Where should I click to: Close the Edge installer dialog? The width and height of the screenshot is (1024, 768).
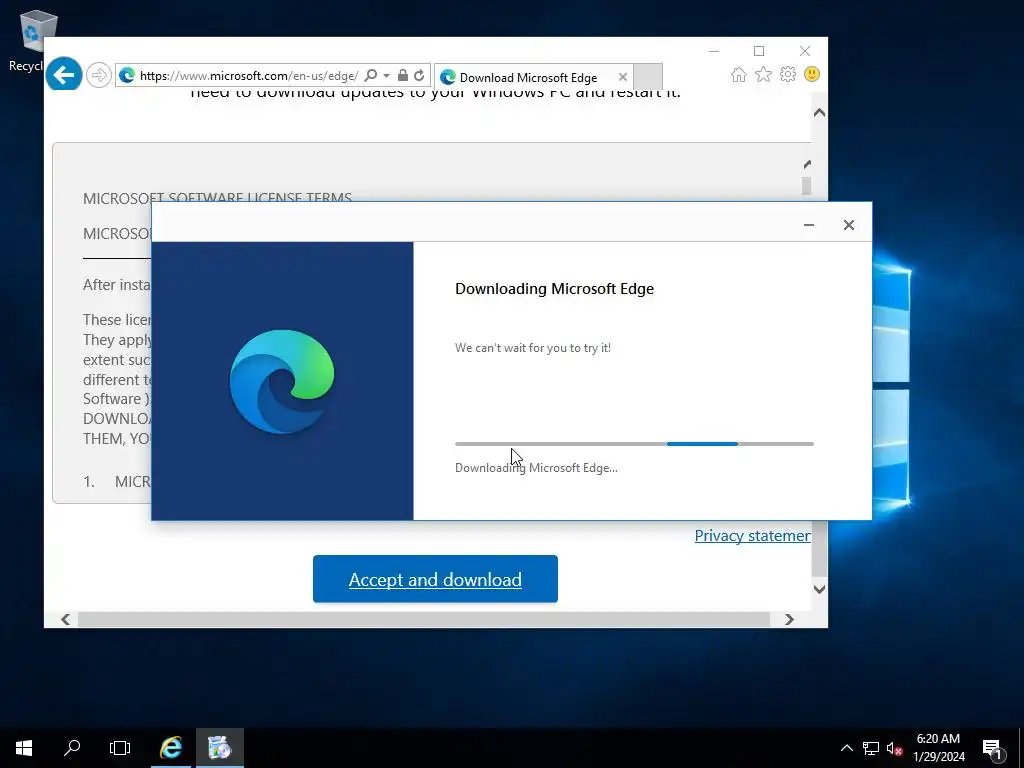pos(849,225)
